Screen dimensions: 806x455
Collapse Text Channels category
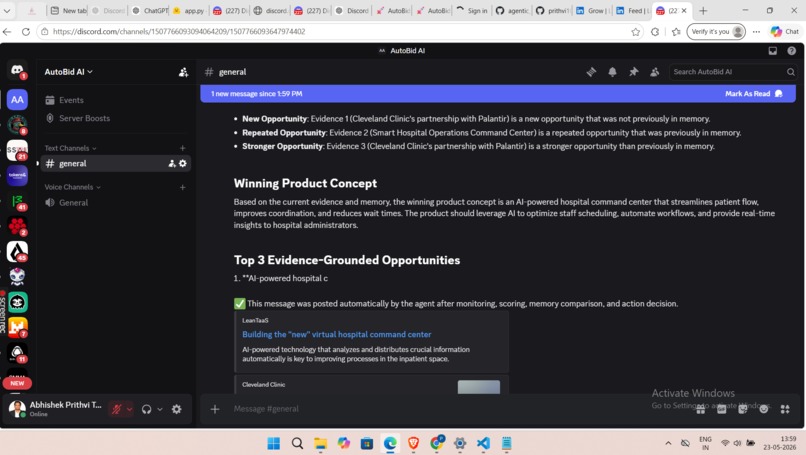(x=70, y=148)
